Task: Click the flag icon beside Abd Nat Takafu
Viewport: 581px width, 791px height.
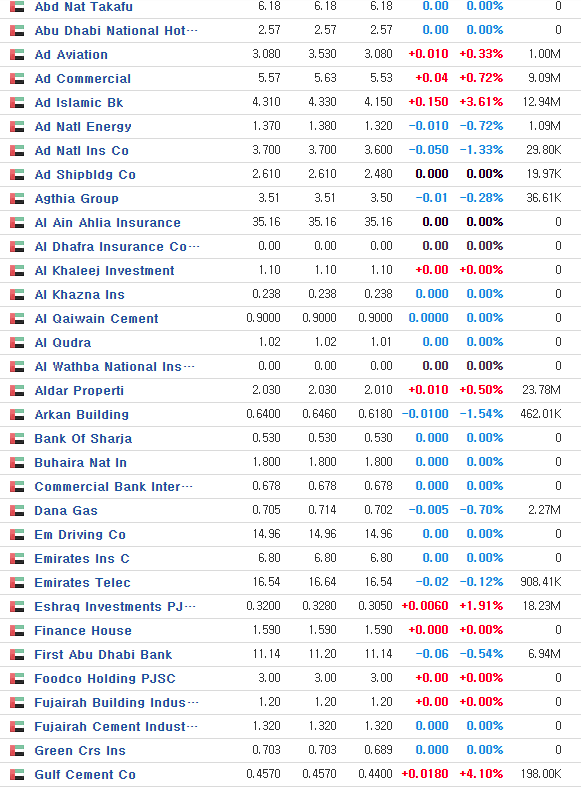Action: pos(17,7)
